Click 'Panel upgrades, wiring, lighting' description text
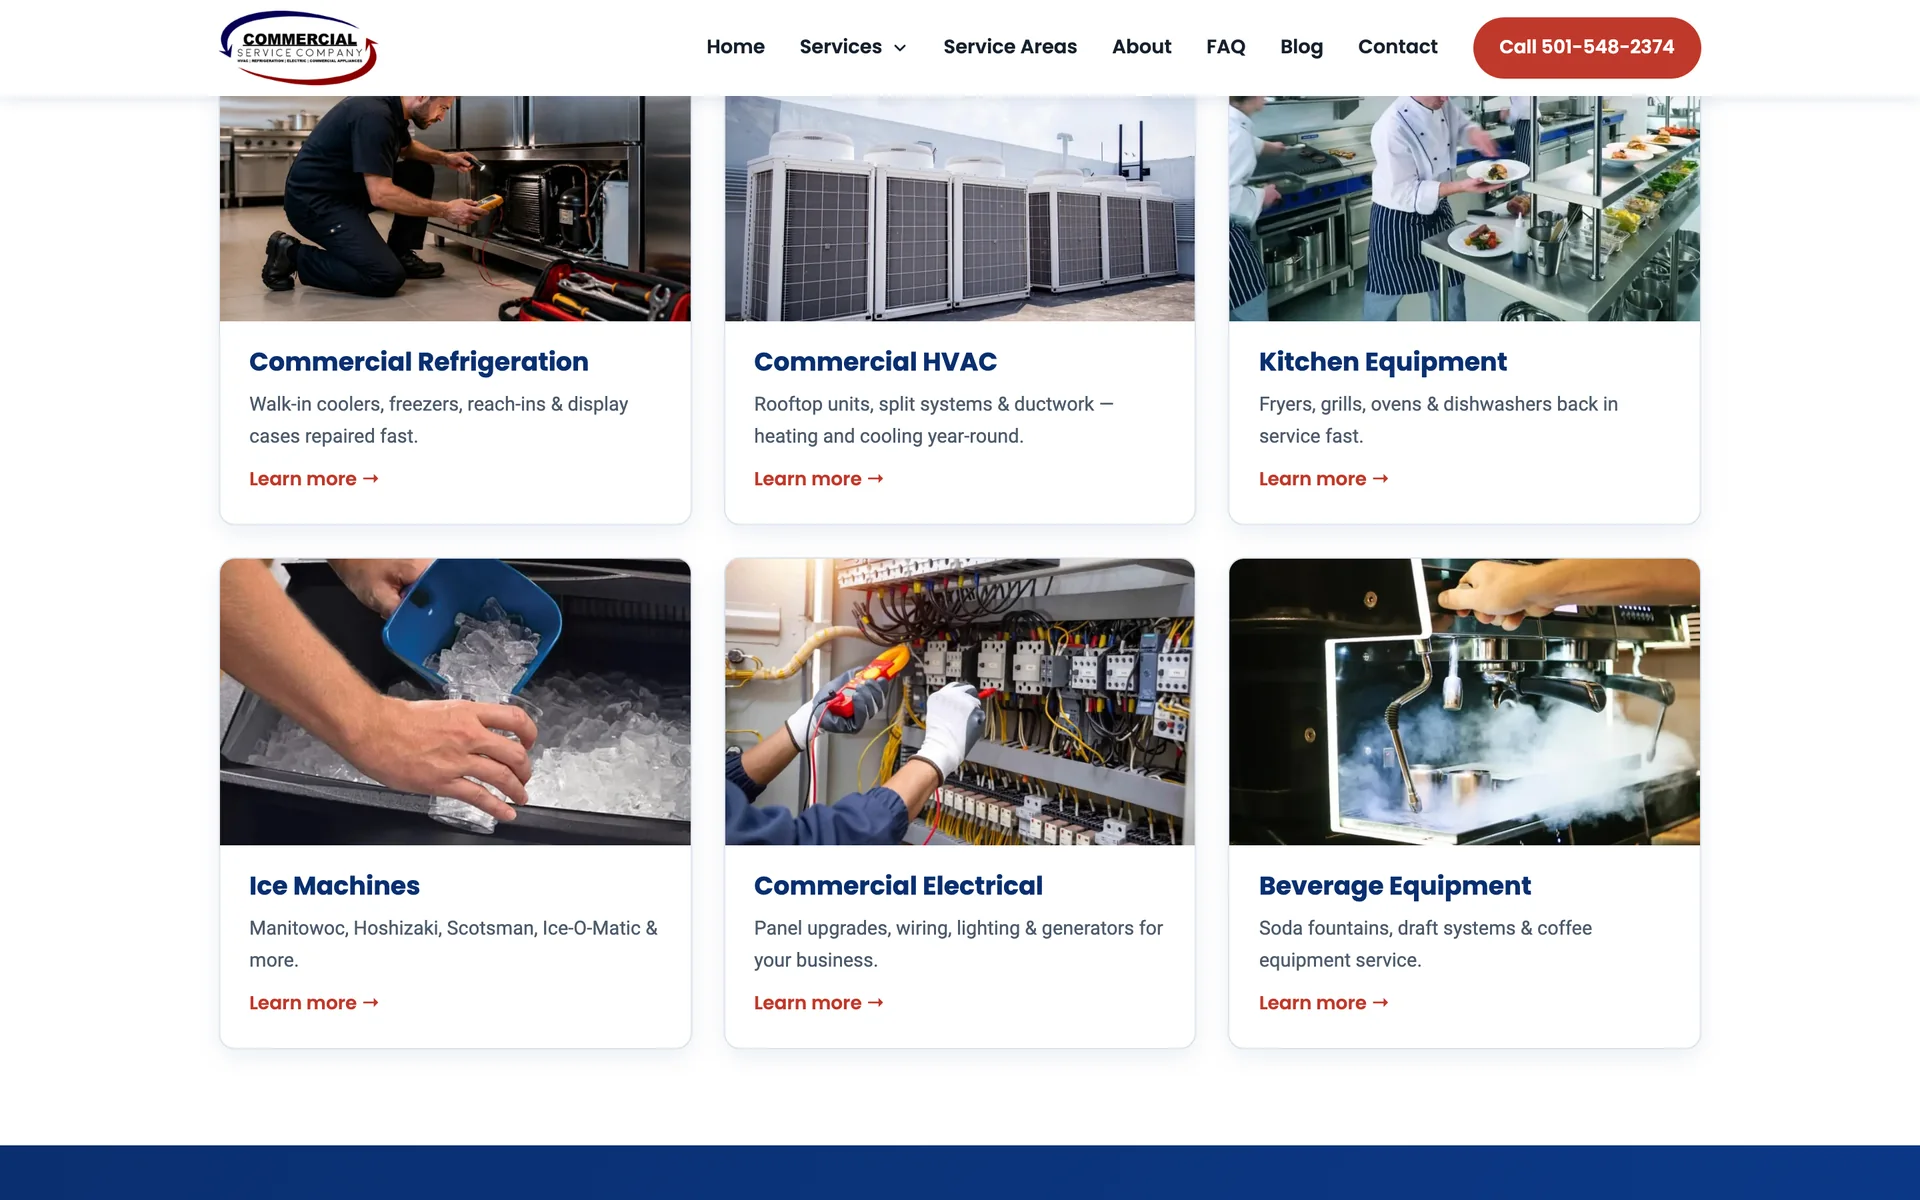Screen dimensions: 1920x1200 tap(958, 944)
